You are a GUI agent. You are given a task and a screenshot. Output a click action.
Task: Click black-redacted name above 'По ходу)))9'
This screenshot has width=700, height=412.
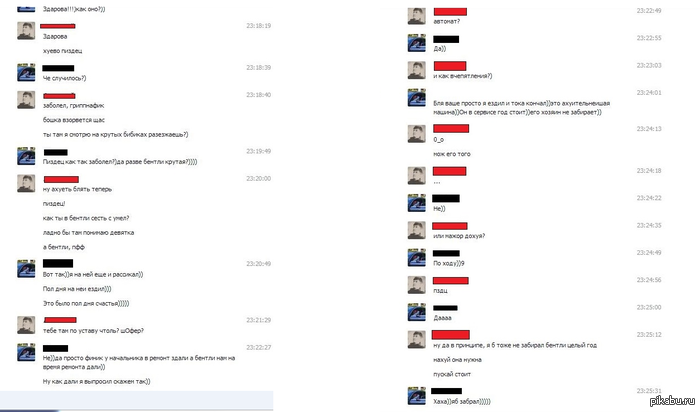446,253
